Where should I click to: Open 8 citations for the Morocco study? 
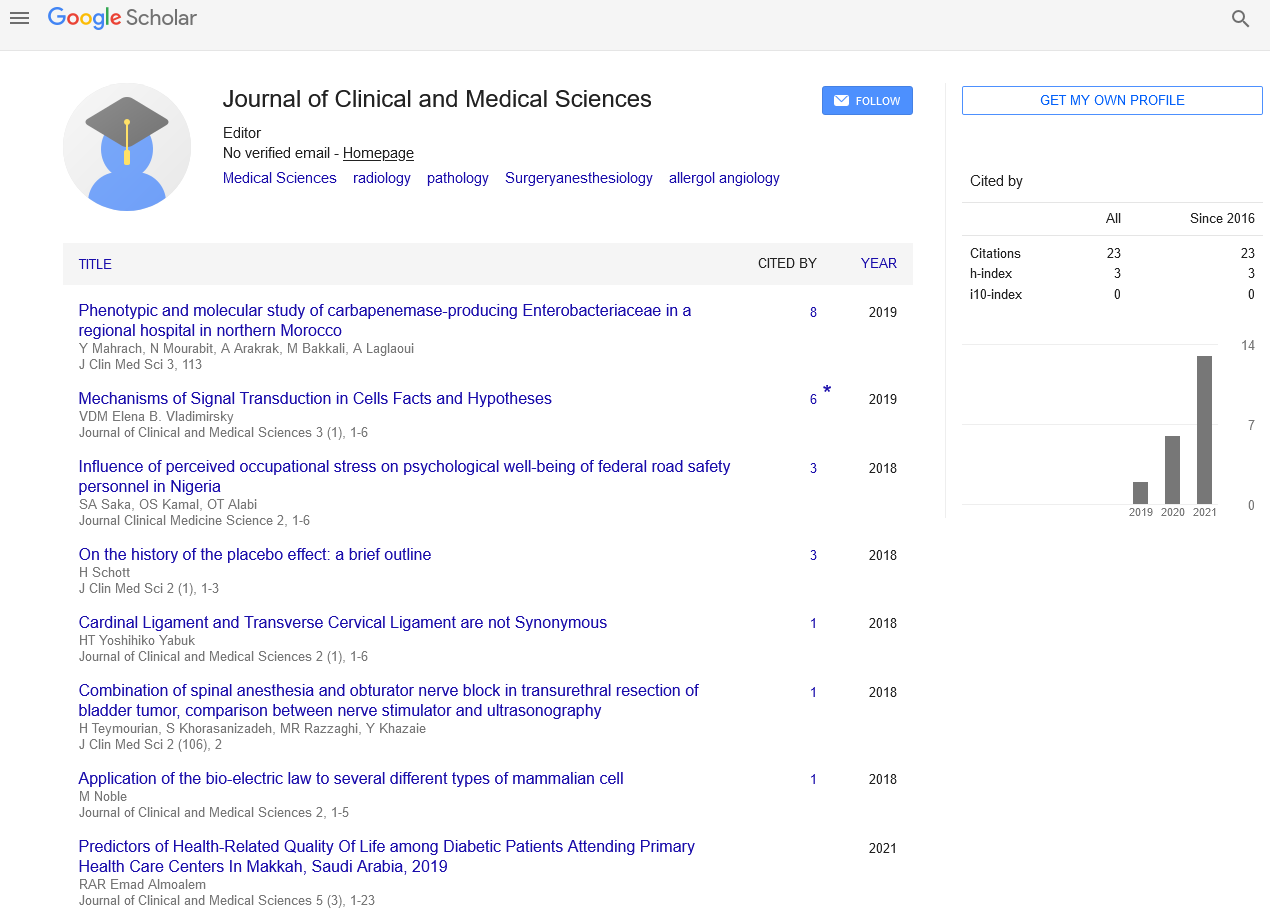[x=813, y=312]
